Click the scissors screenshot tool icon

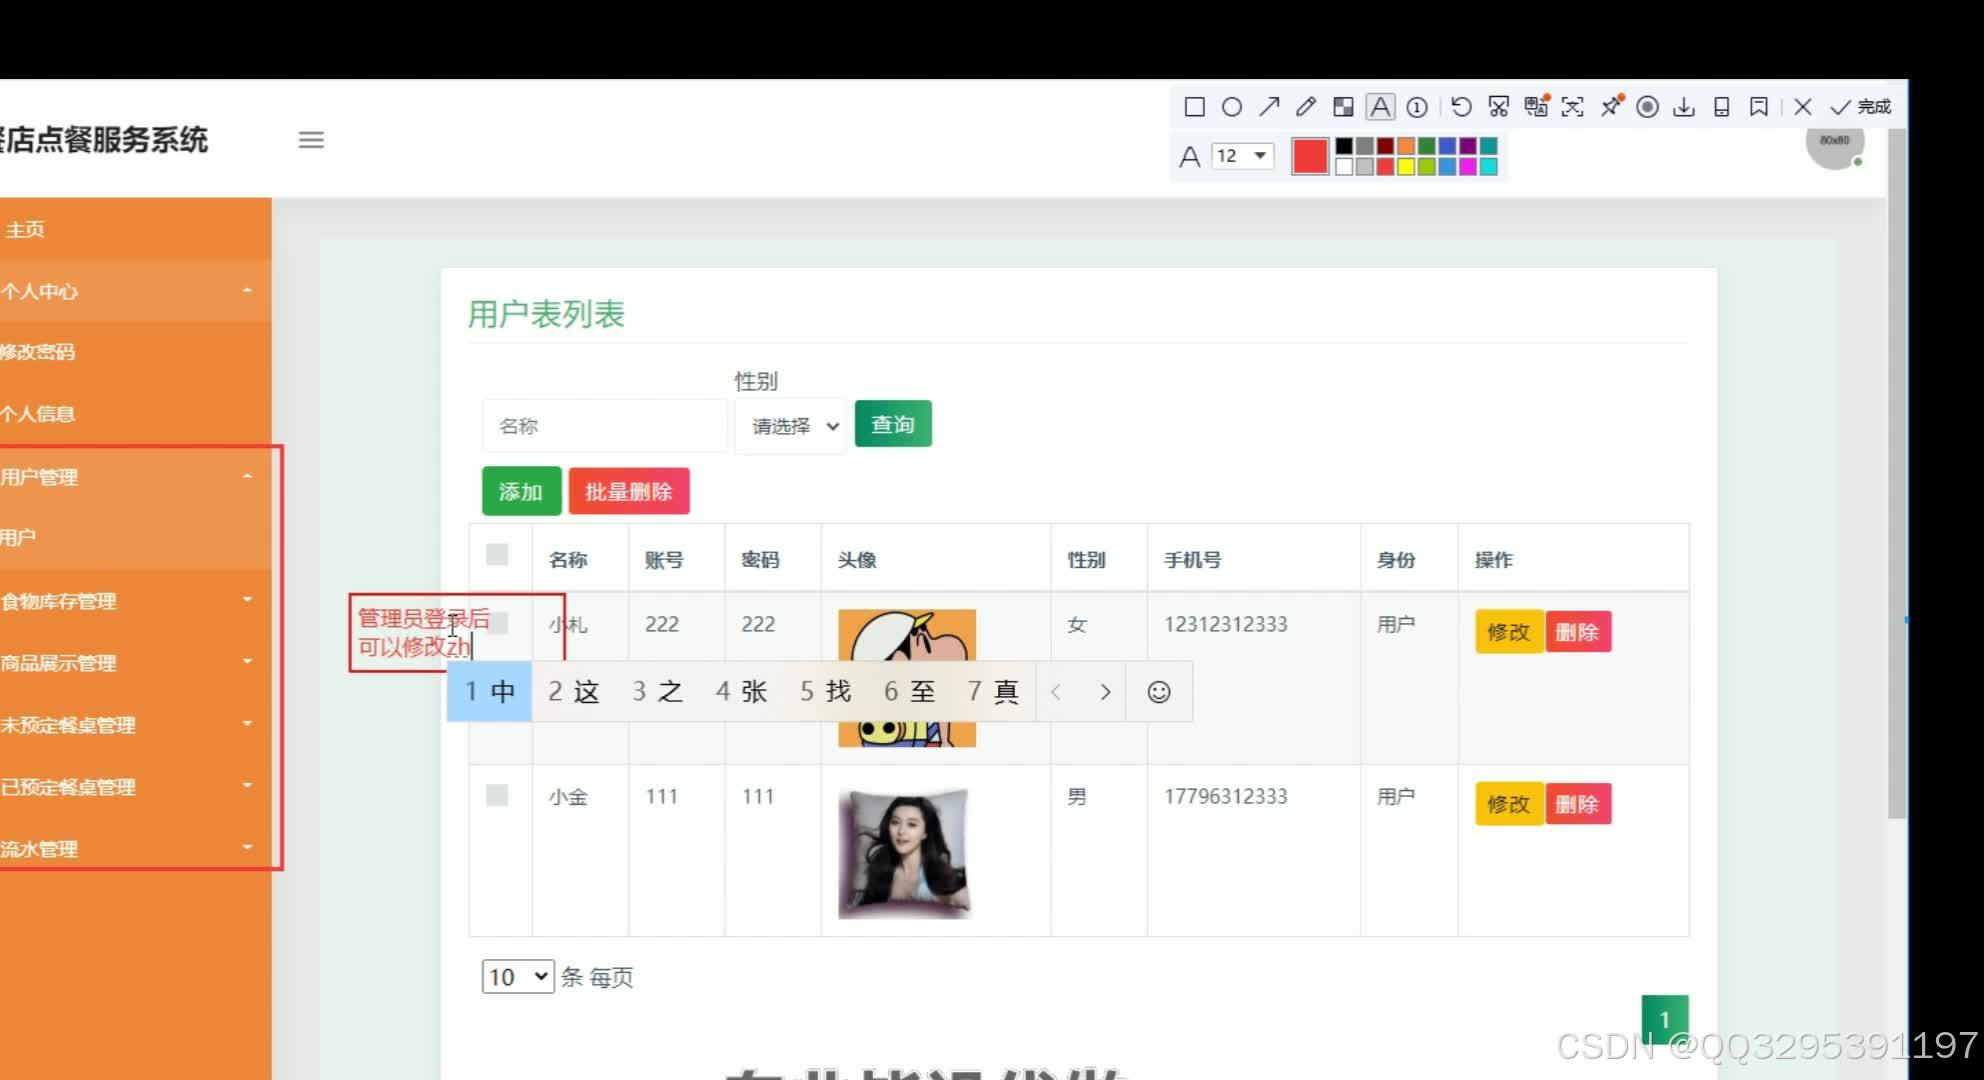tap(1498, 107)
